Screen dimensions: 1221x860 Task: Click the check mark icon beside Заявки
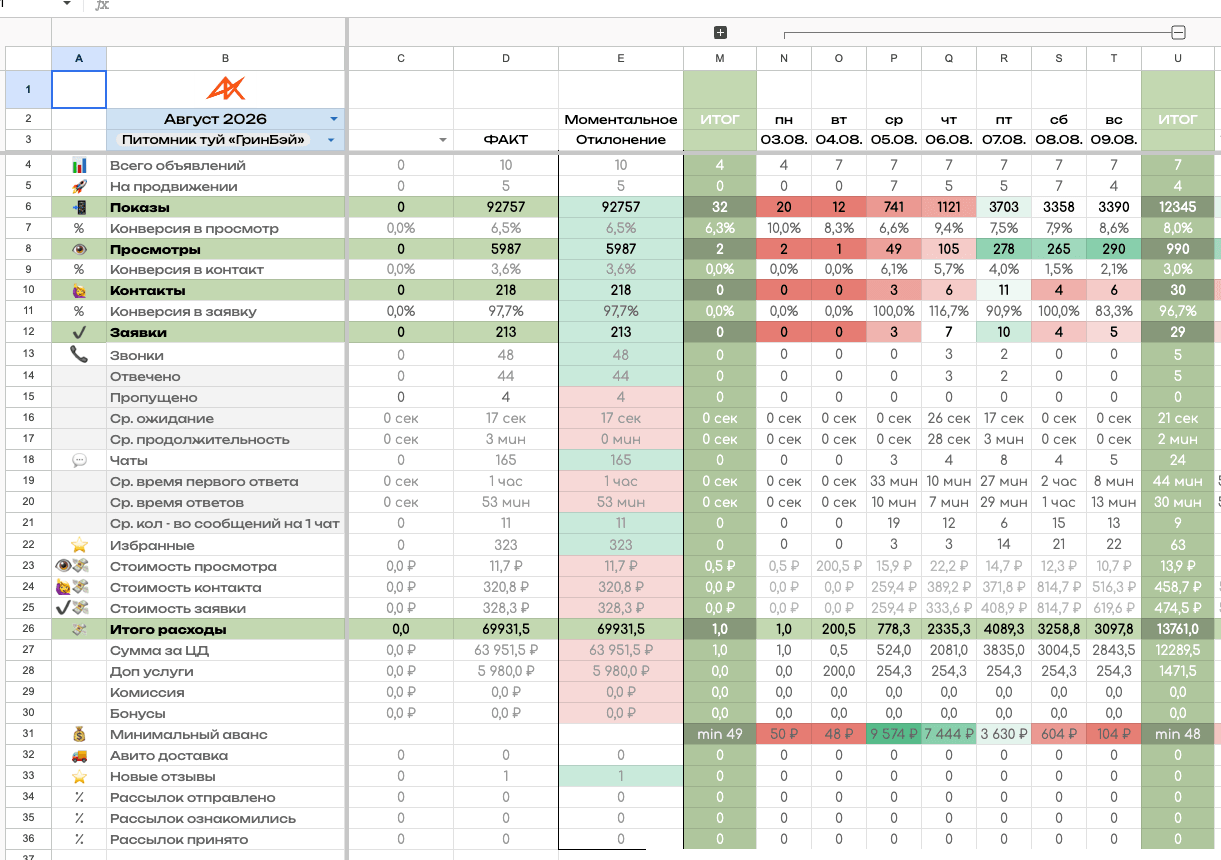coord(79,332)
